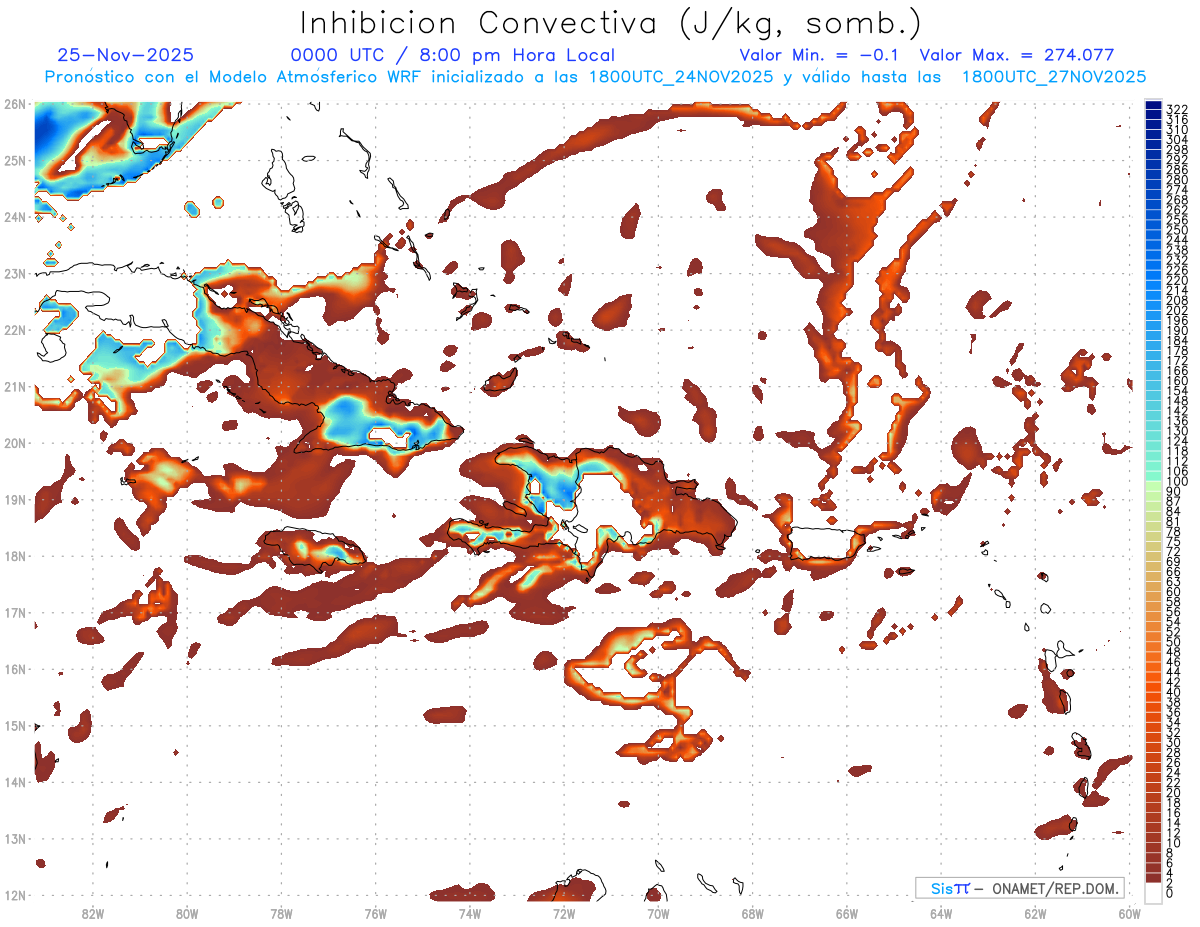
Task: Click the '19N' latitude label
Action: (14, 499)
